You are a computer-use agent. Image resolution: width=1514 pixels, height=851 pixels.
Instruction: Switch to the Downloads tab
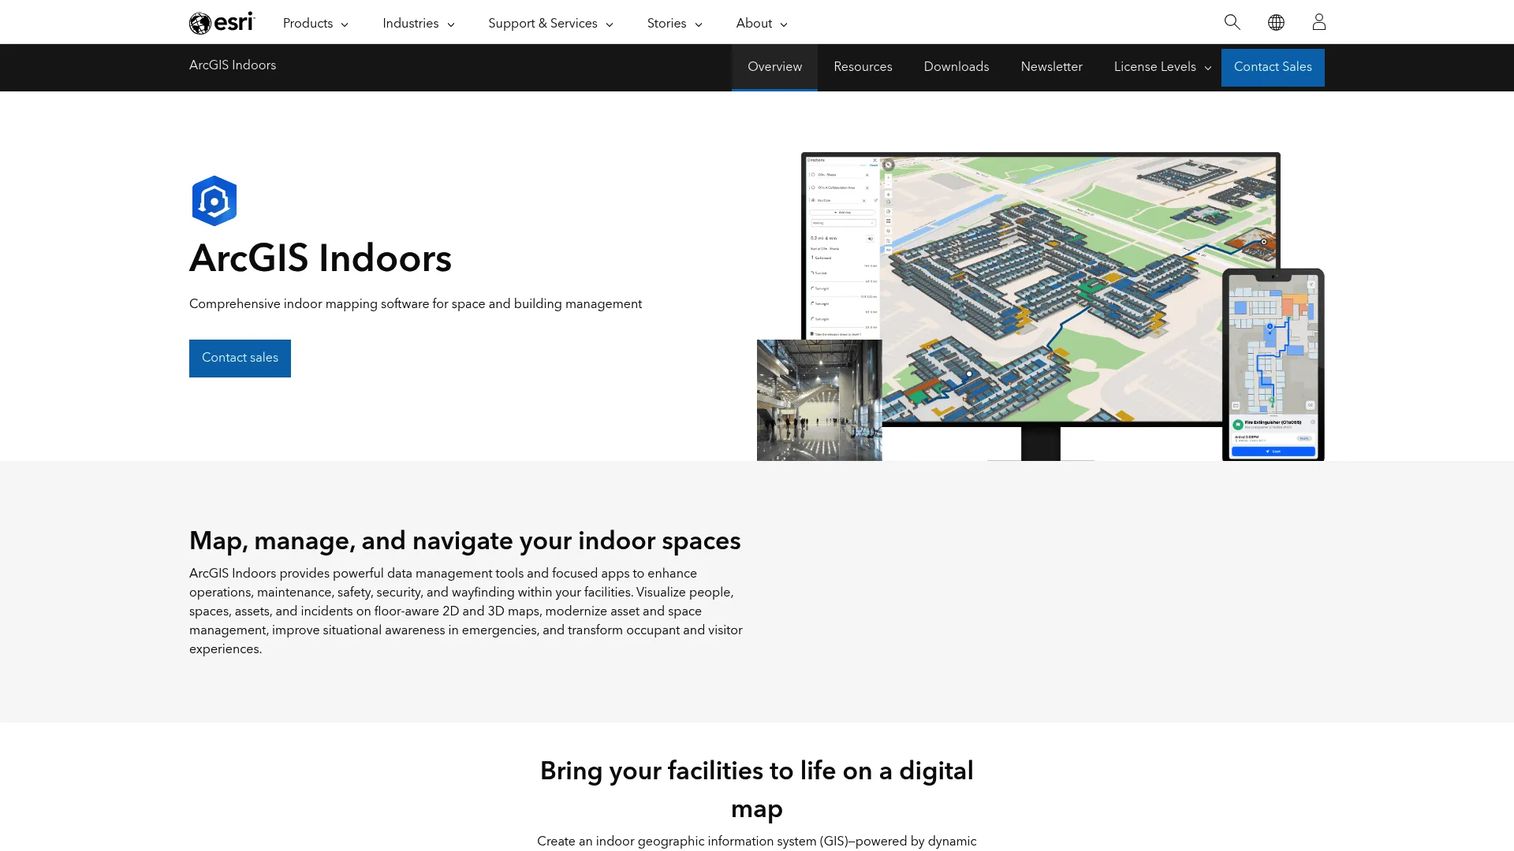point(956,67)
